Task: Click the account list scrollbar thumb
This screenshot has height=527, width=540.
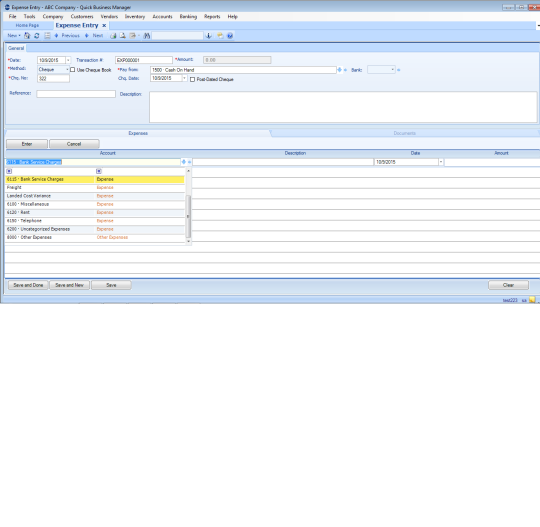Action: (x=188, y=216)
